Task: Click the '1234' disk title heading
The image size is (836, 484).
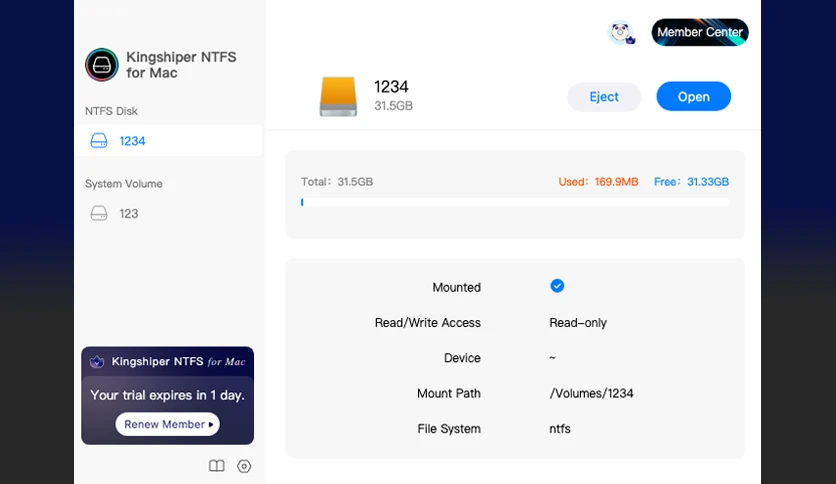Action: coord(391,86)
